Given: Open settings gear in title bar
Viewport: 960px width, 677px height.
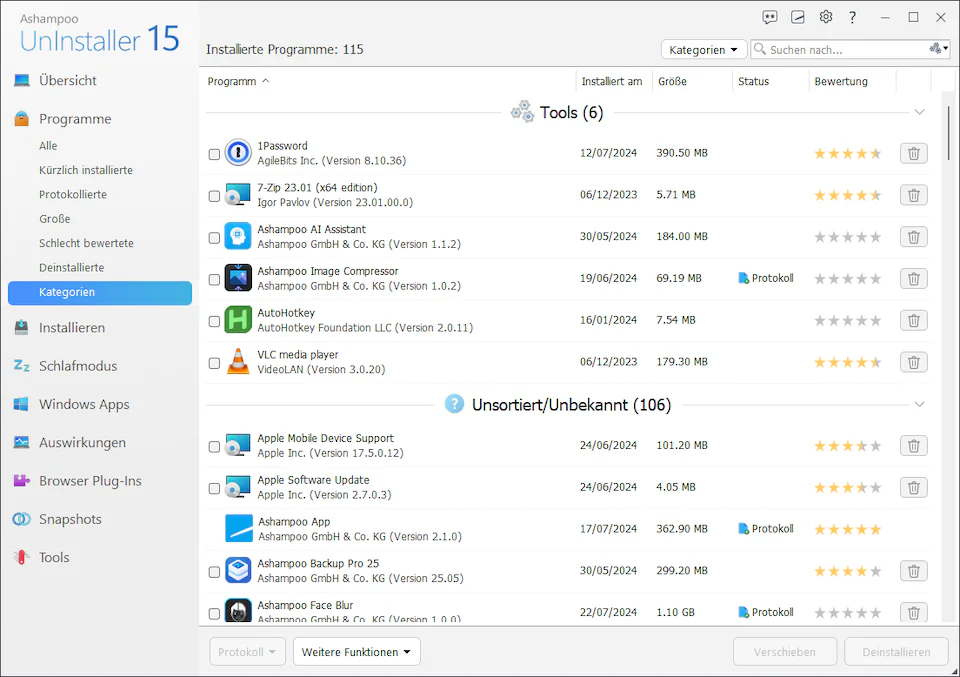Looking at the screenshot, I should pyautogui.click(x=826, y=17).
